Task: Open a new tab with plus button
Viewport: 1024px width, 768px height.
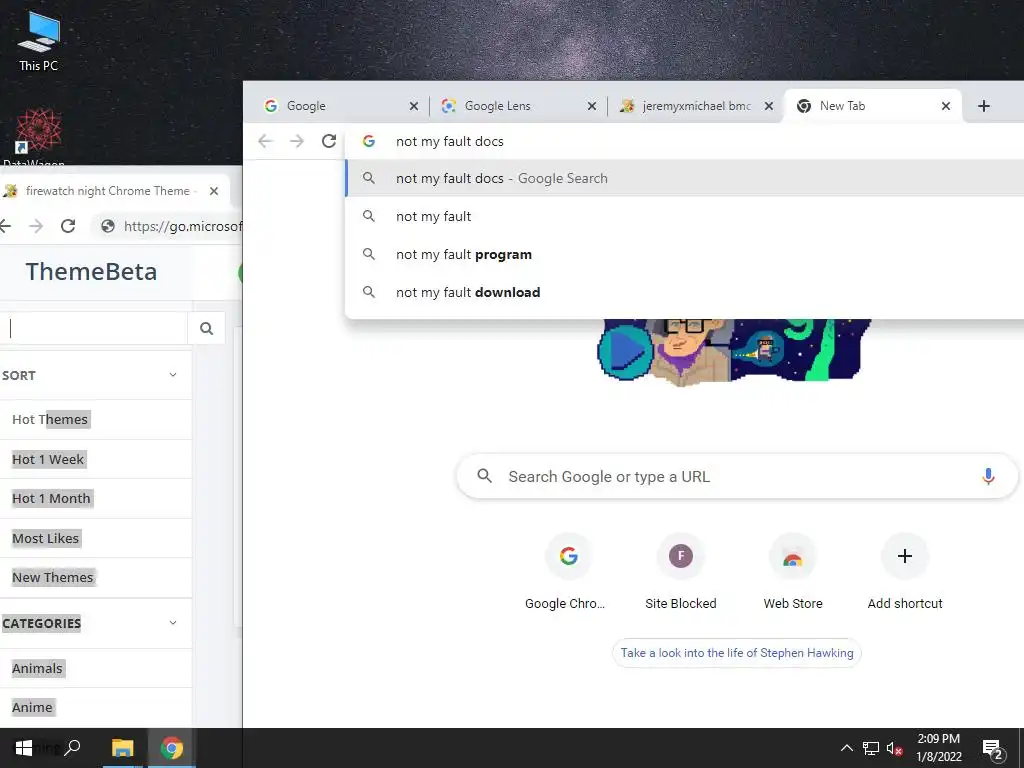Action: [984, 106]
